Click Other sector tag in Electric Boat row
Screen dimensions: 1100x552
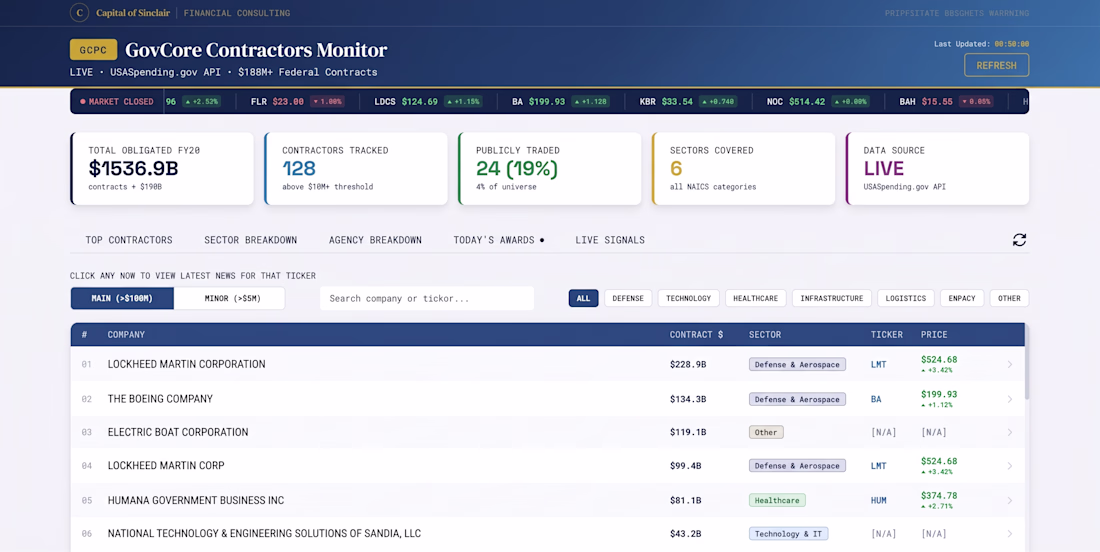[x=766, y=432]
